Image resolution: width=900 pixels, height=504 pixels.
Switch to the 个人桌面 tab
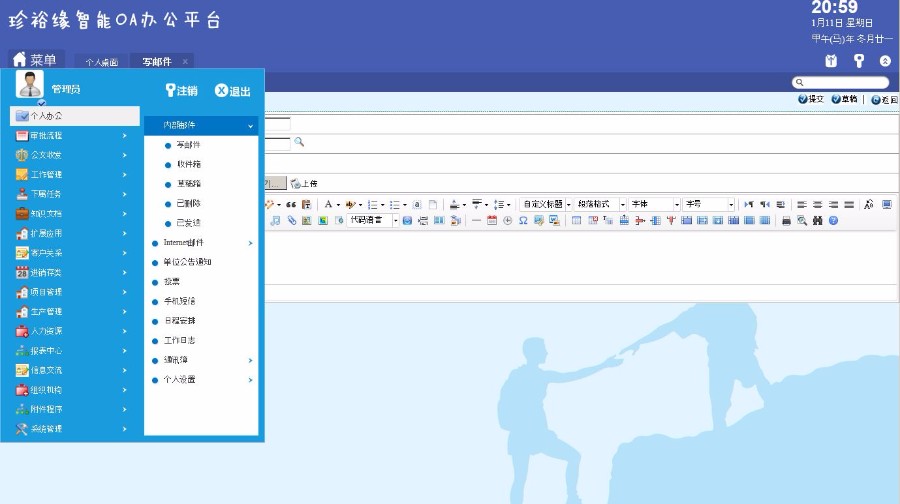tap(102, 62)
